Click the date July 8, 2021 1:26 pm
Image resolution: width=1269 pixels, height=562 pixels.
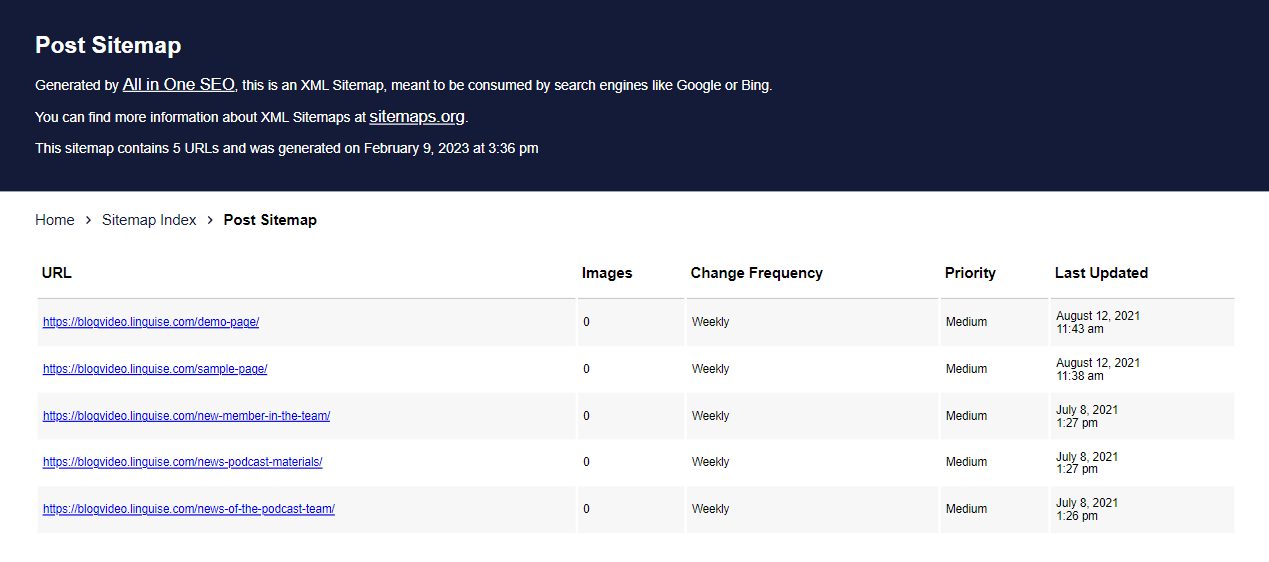coord(1087,509)
